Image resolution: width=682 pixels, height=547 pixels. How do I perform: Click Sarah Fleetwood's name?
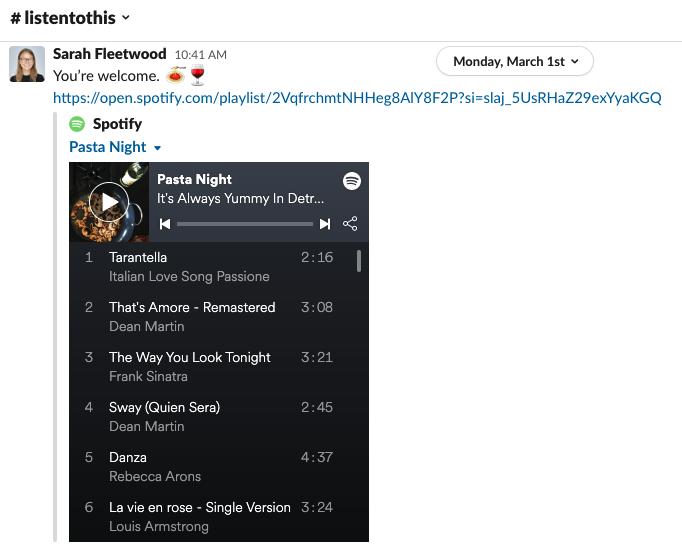(110, 54)
